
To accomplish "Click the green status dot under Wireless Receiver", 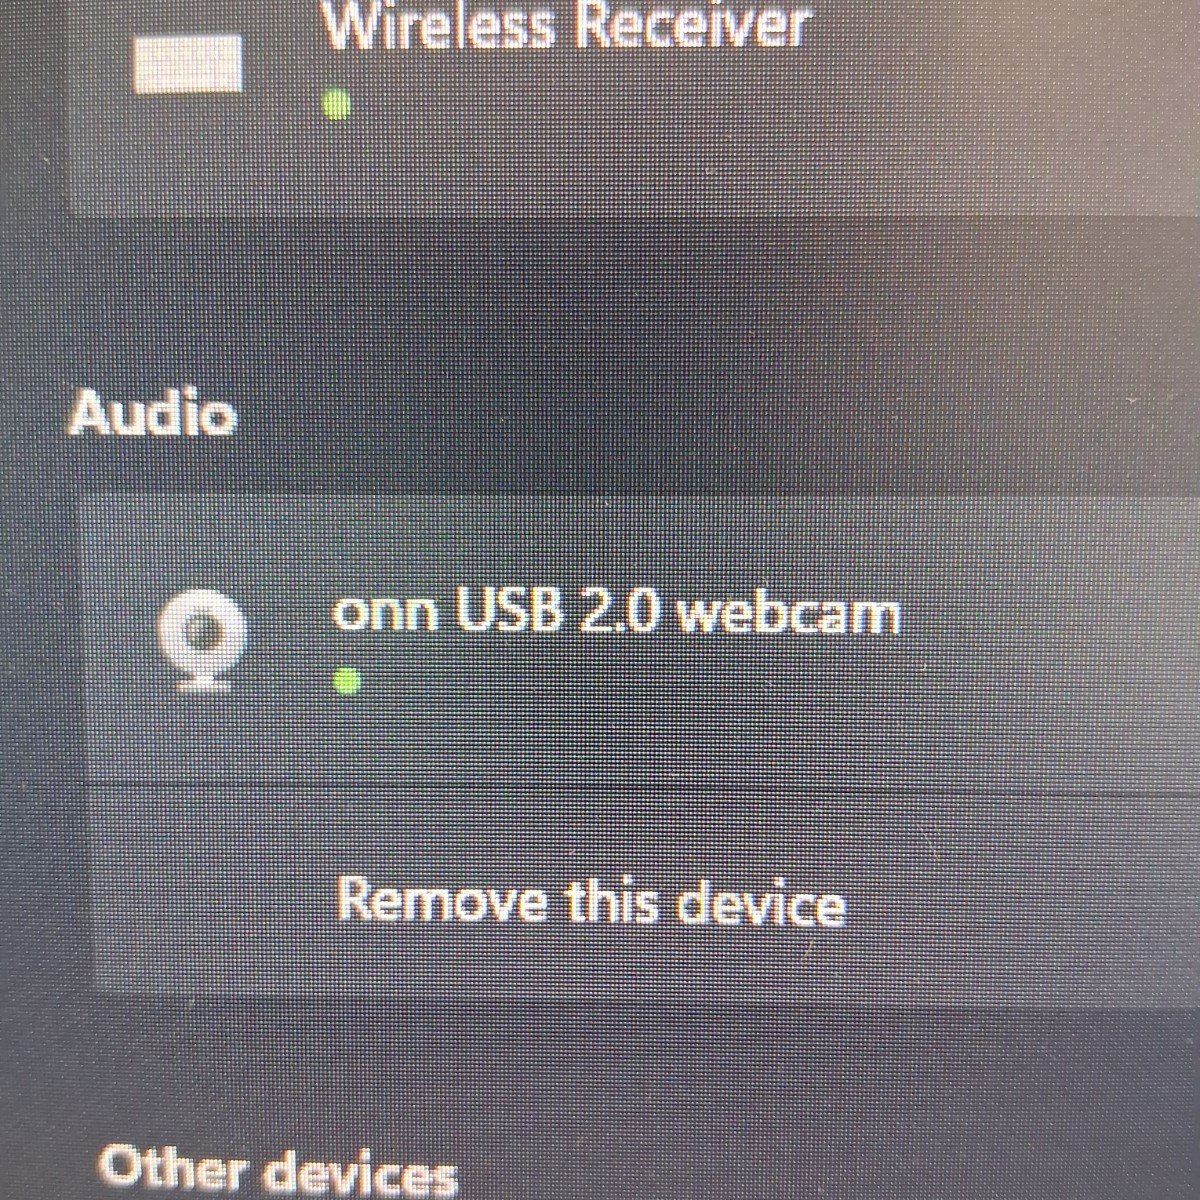I will [338, 103].
